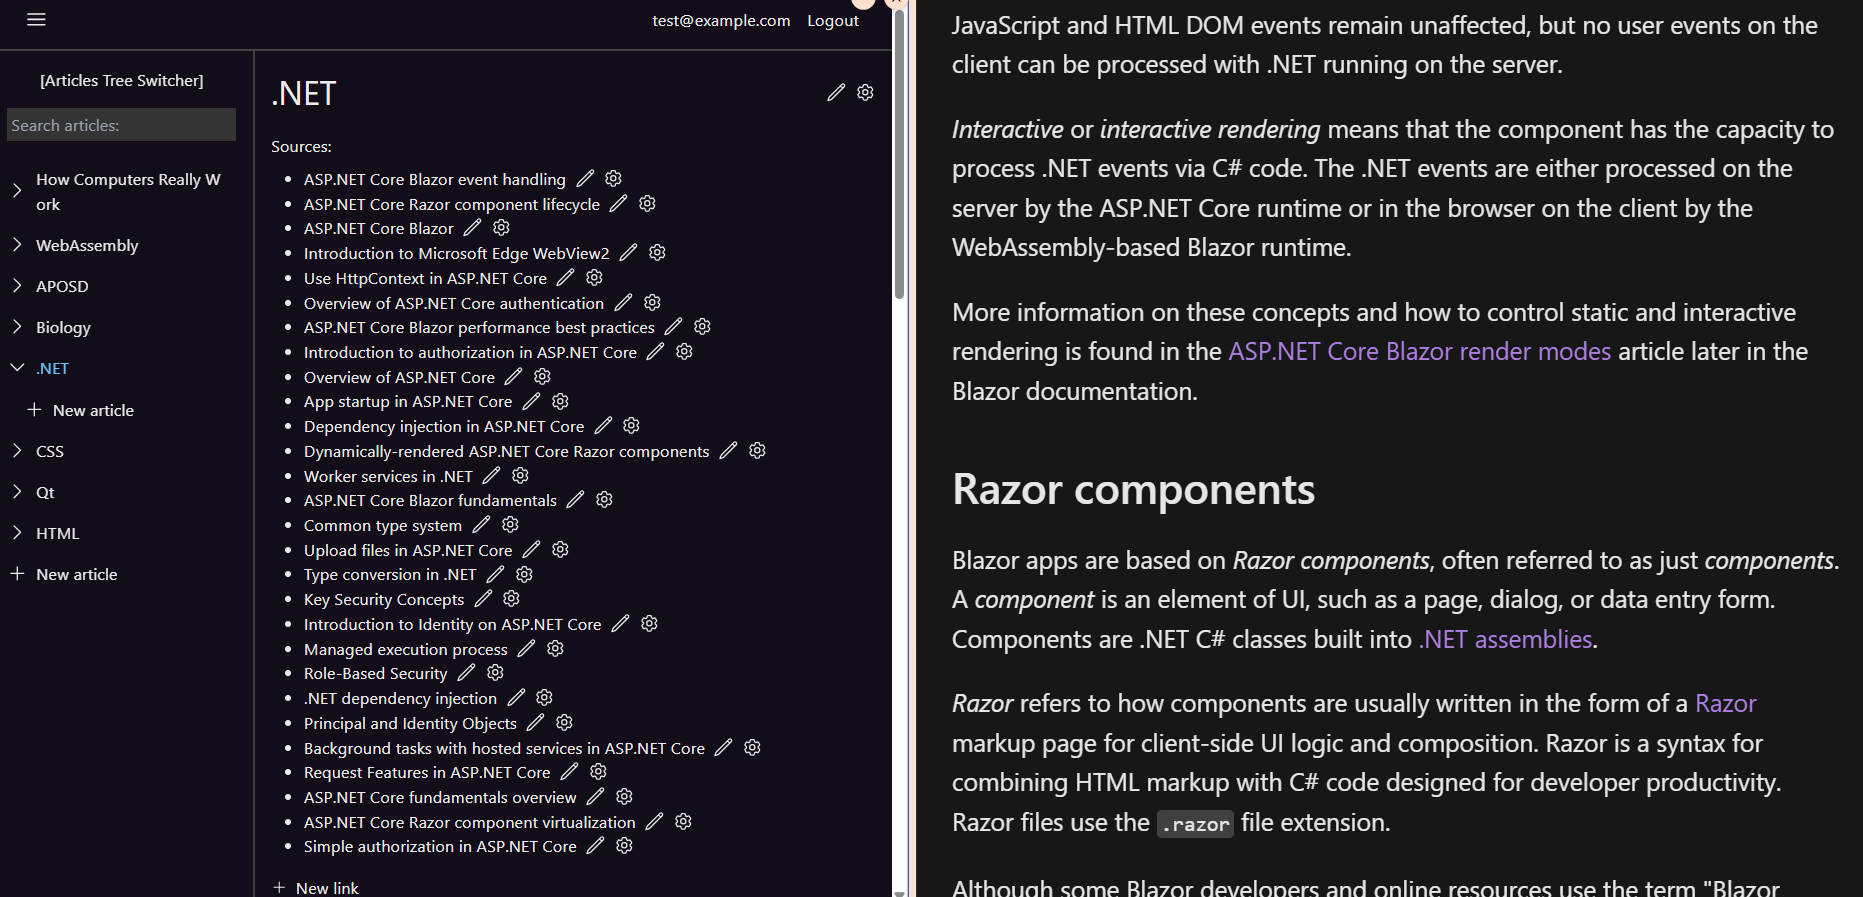Expand the WebAssembly tree node

[x=17, y=245]
